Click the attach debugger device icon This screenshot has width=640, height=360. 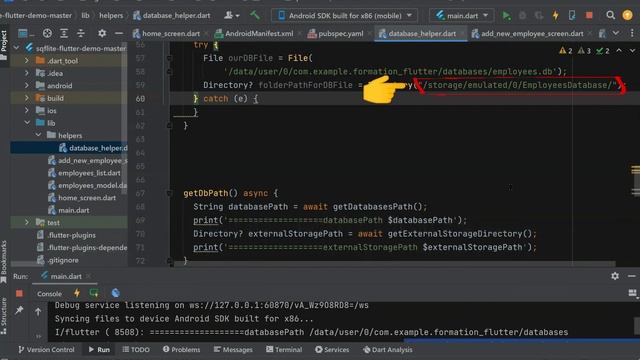572,16
